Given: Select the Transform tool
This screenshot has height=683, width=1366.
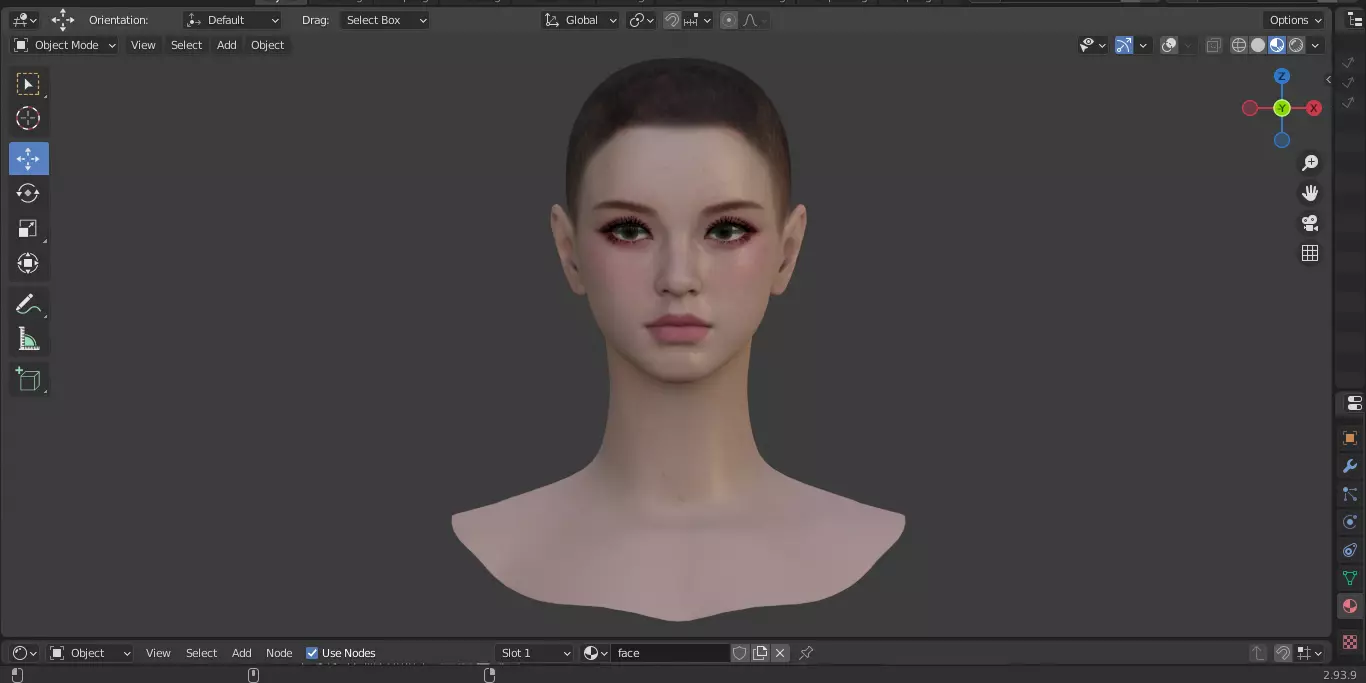Looking at the screenshot, I should pyautogui.click(x=28, y=264).
